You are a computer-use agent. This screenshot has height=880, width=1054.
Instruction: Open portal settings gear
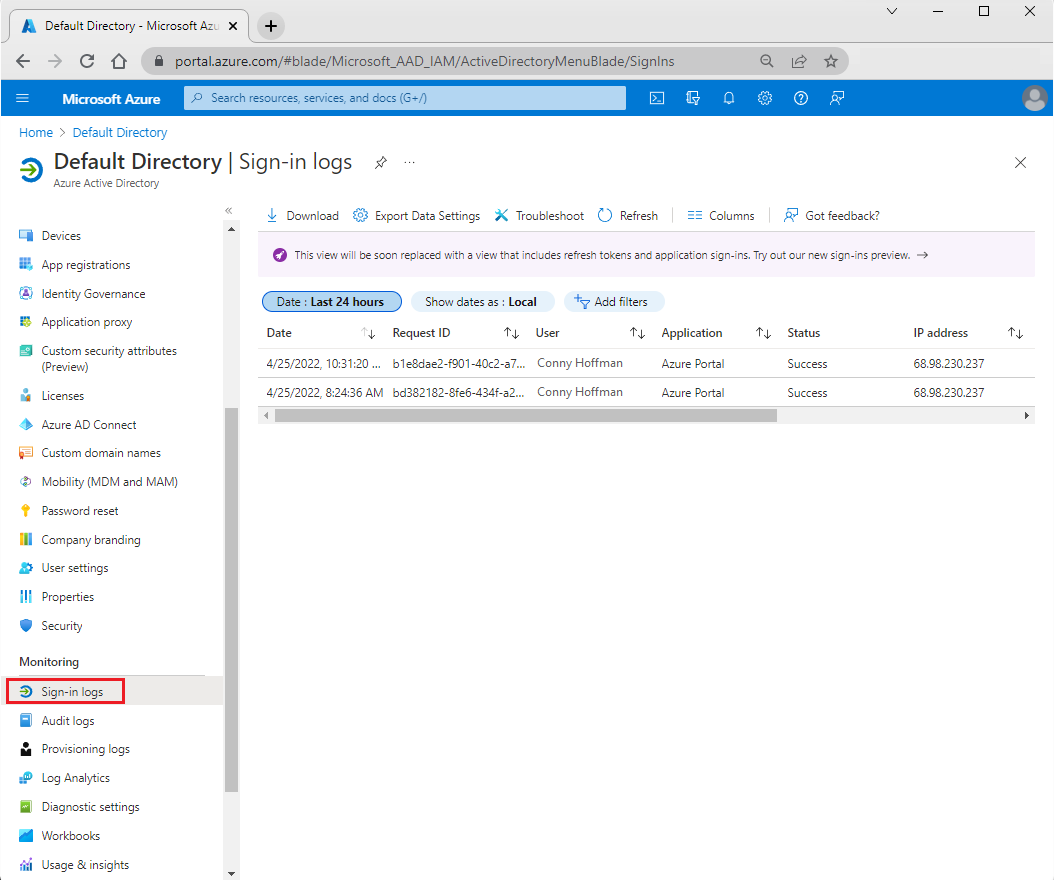pos(764,98)
